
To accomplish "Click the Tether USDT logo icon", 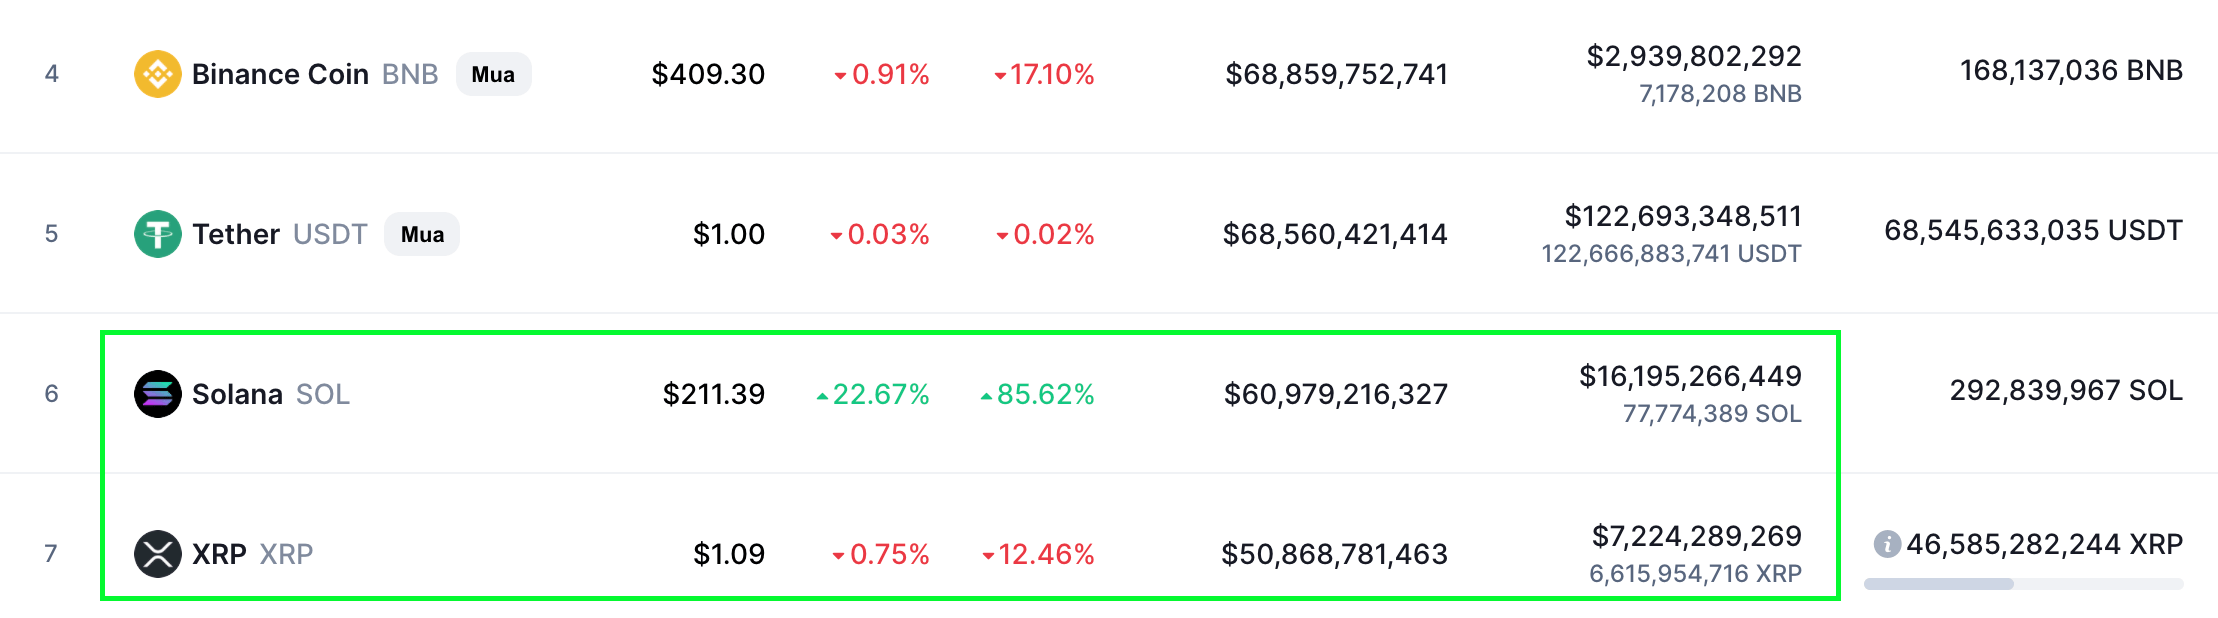I will (158, 233).
